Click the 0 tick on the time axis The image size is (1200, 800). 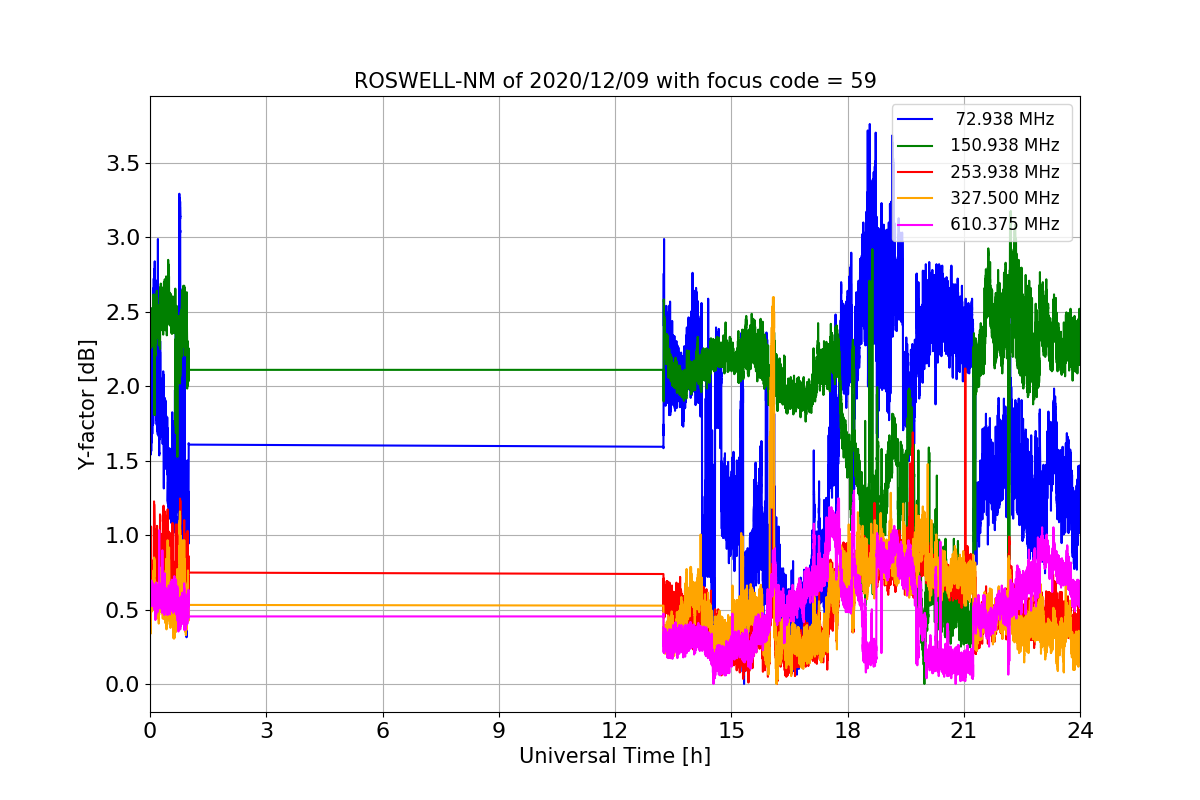pyautogui.click(x=150, y=731)
